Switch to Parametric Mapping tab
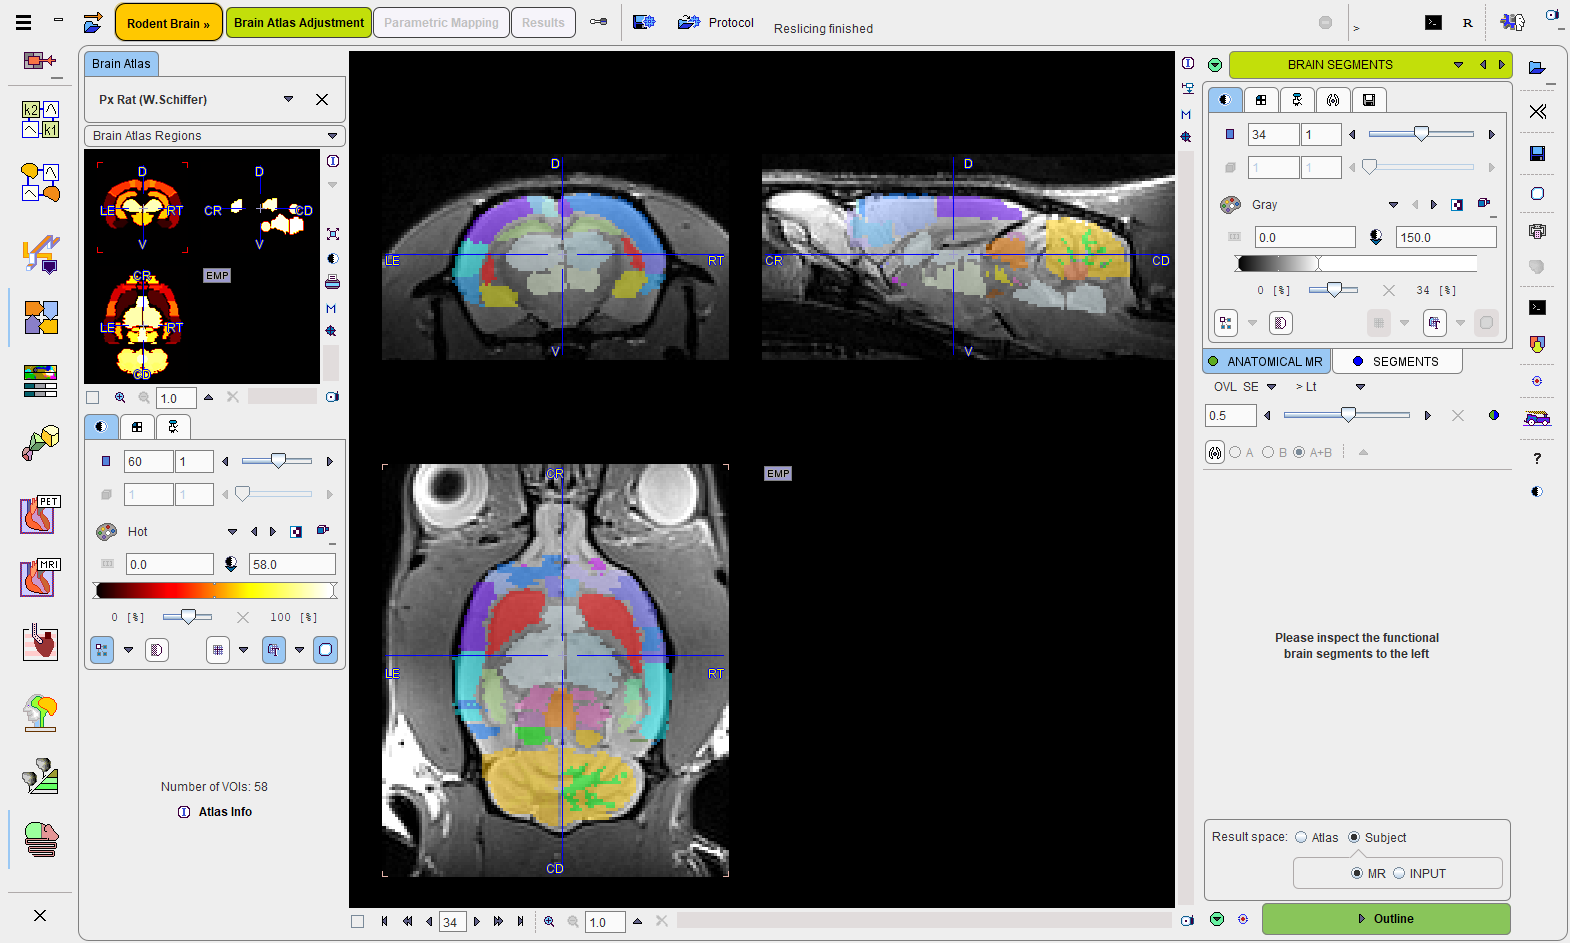The height and width of the screenshot is (943, 1570). coord(441,22)
